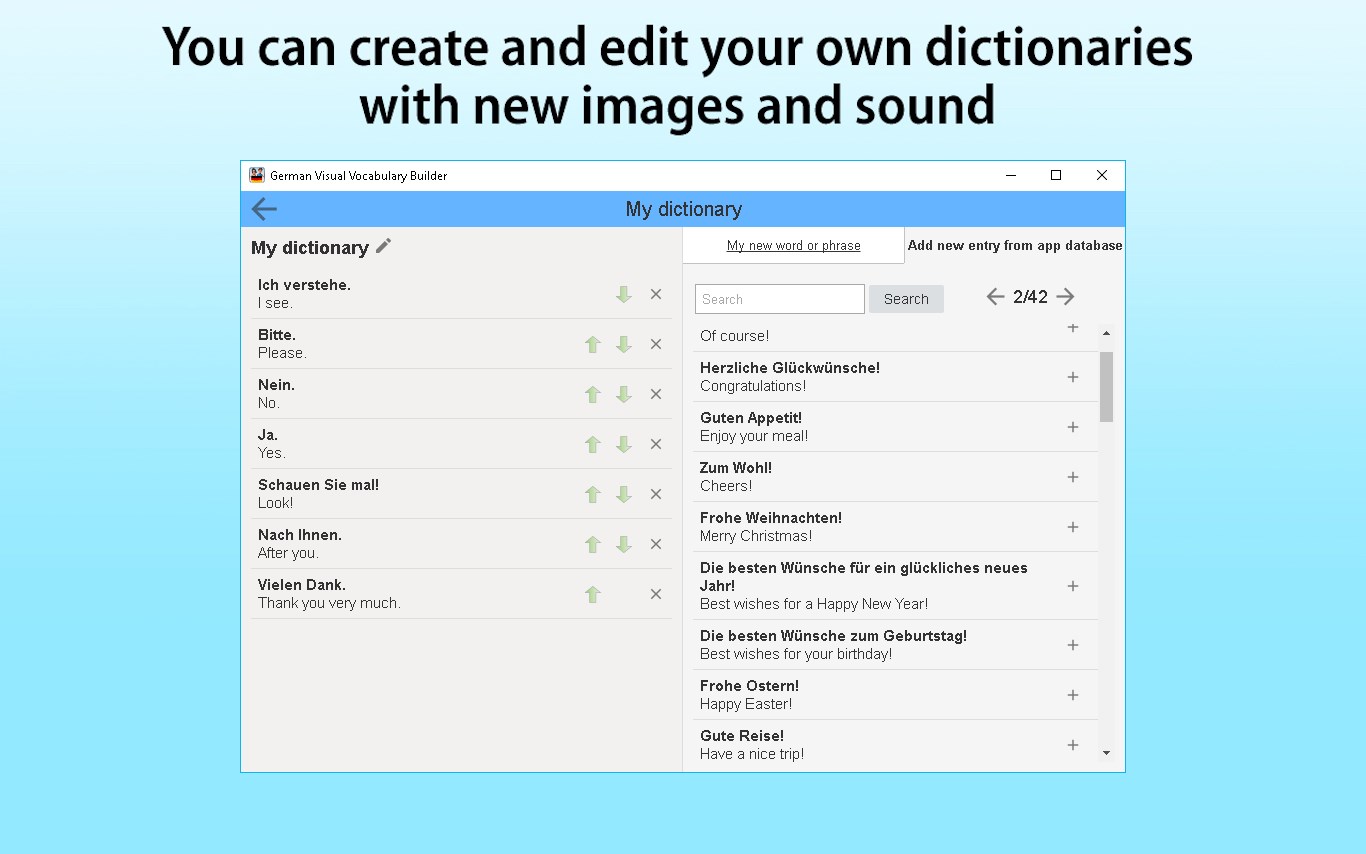Viewport: 1366px width, 854px height.
Task: Add 'Herzliche Glückwünsche!' to dictionary
Action: 1073,377
